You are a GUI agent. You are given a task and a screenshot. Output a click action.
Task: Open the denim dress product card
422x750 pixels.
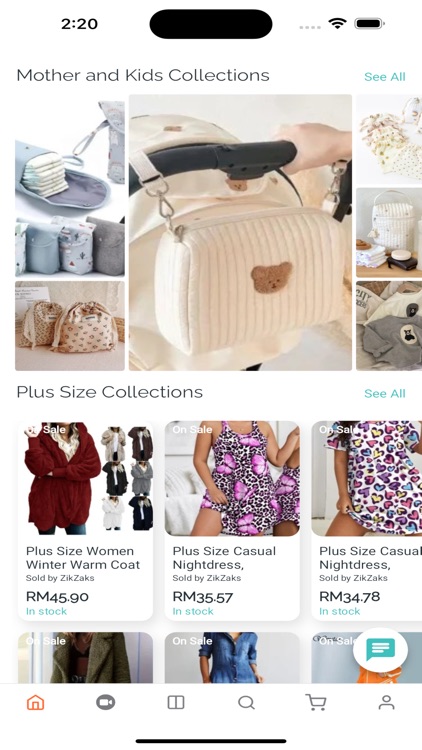pyautogui.click(x=232, y=658)
